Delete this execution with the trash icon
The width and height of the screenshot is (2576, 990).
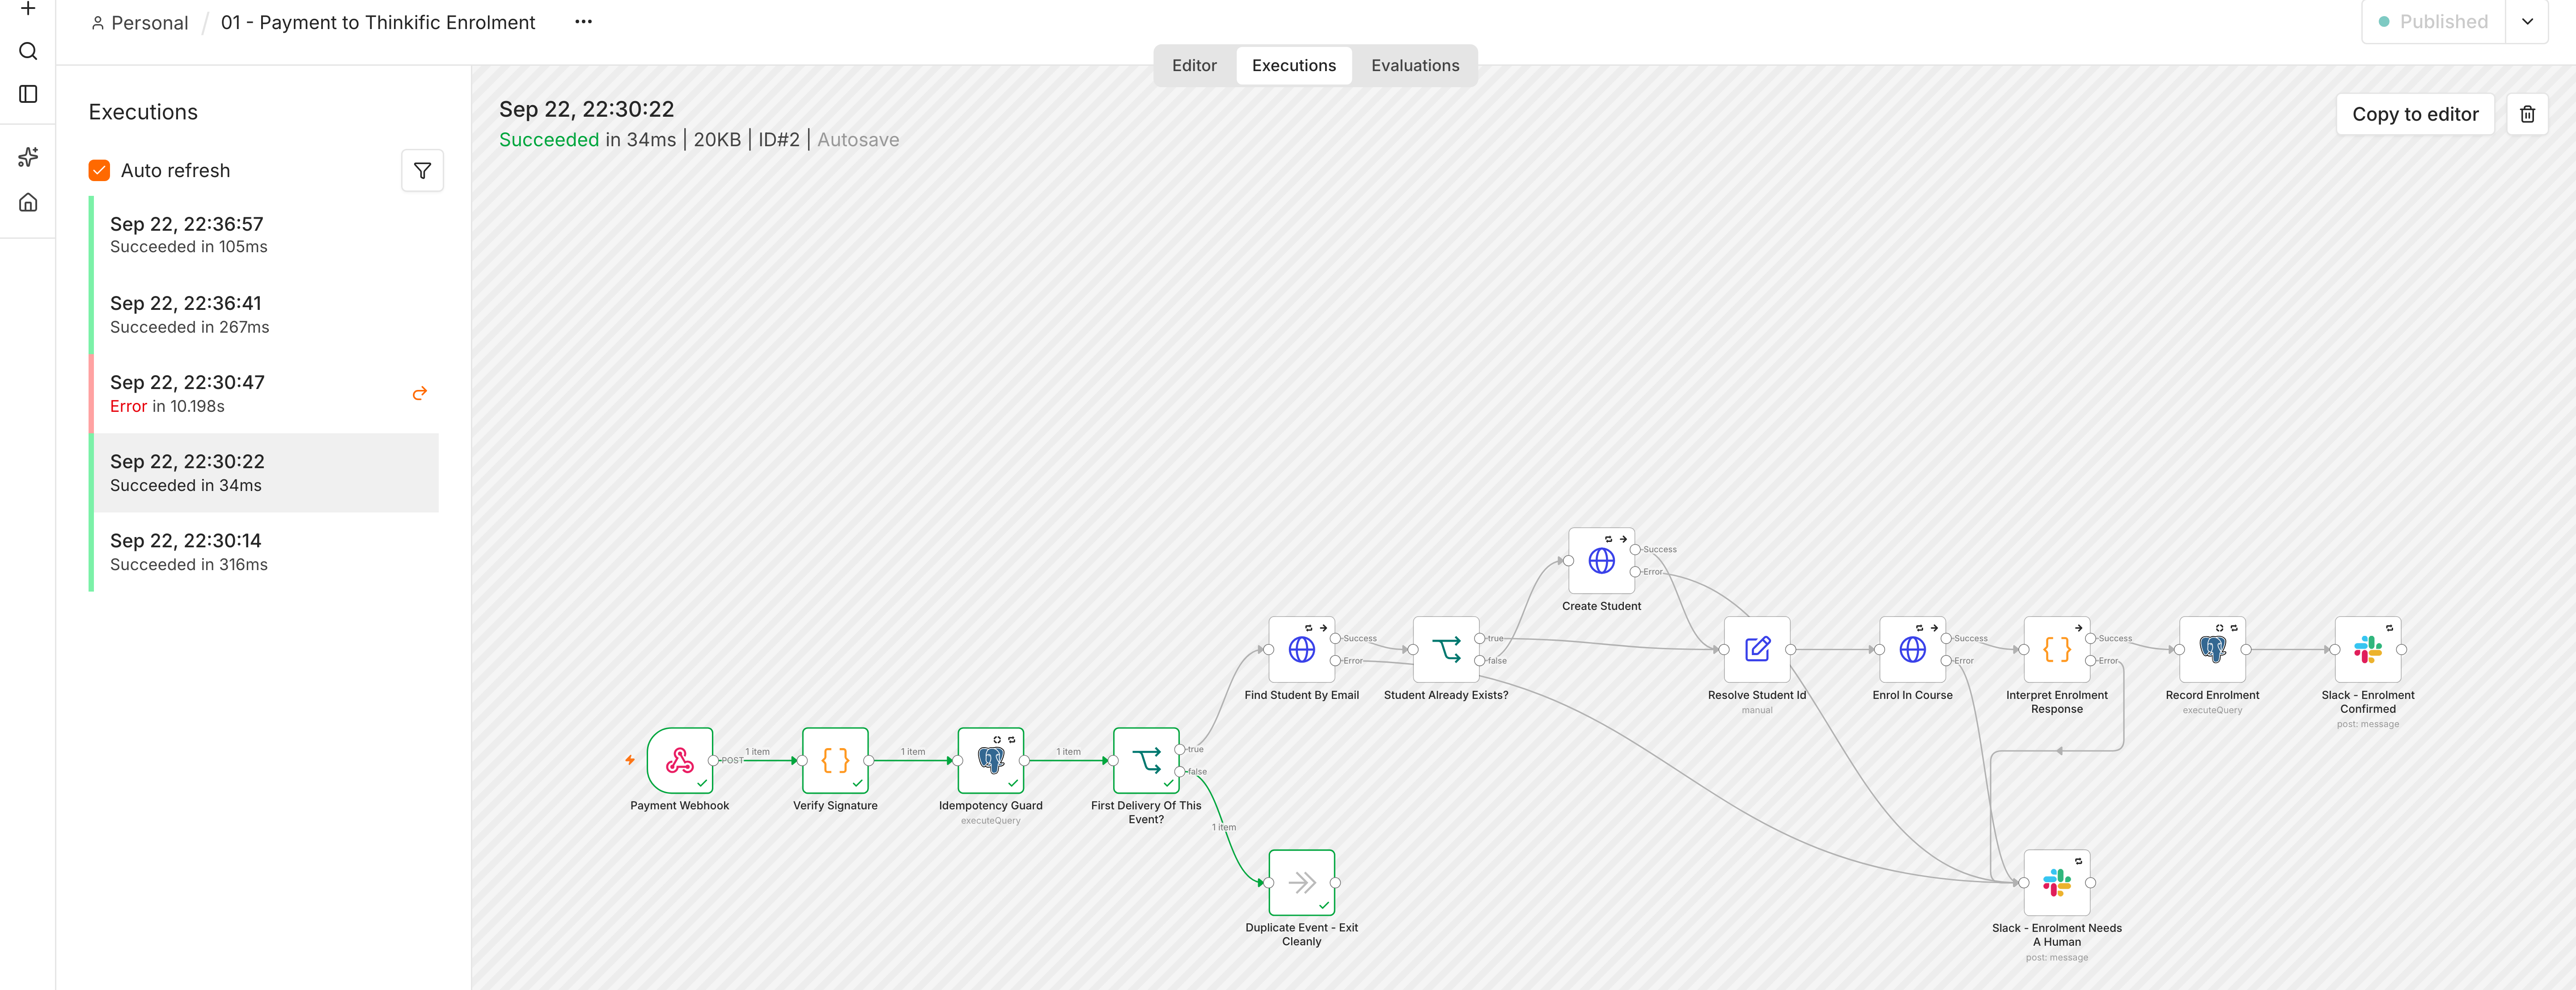tap(2527, 114)
